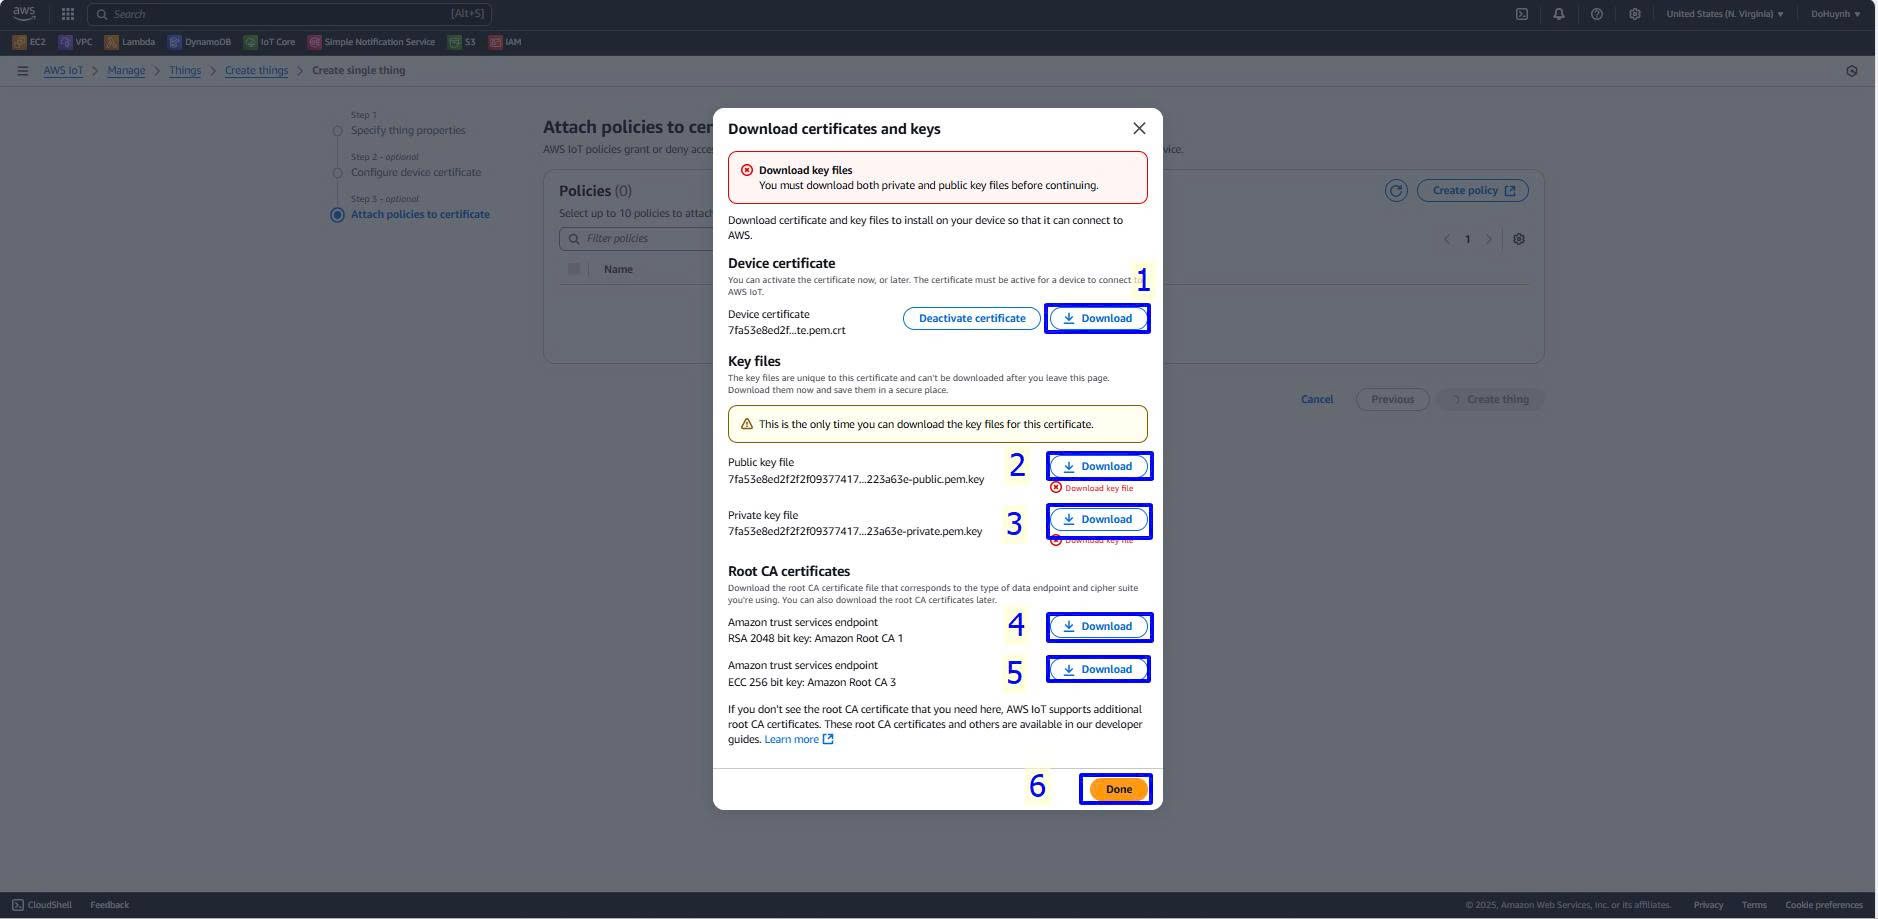The height and width of the screenshot is (919, 1878).
Task: Open the CloudShell terminal icon in header
Action: point(1521,14)
